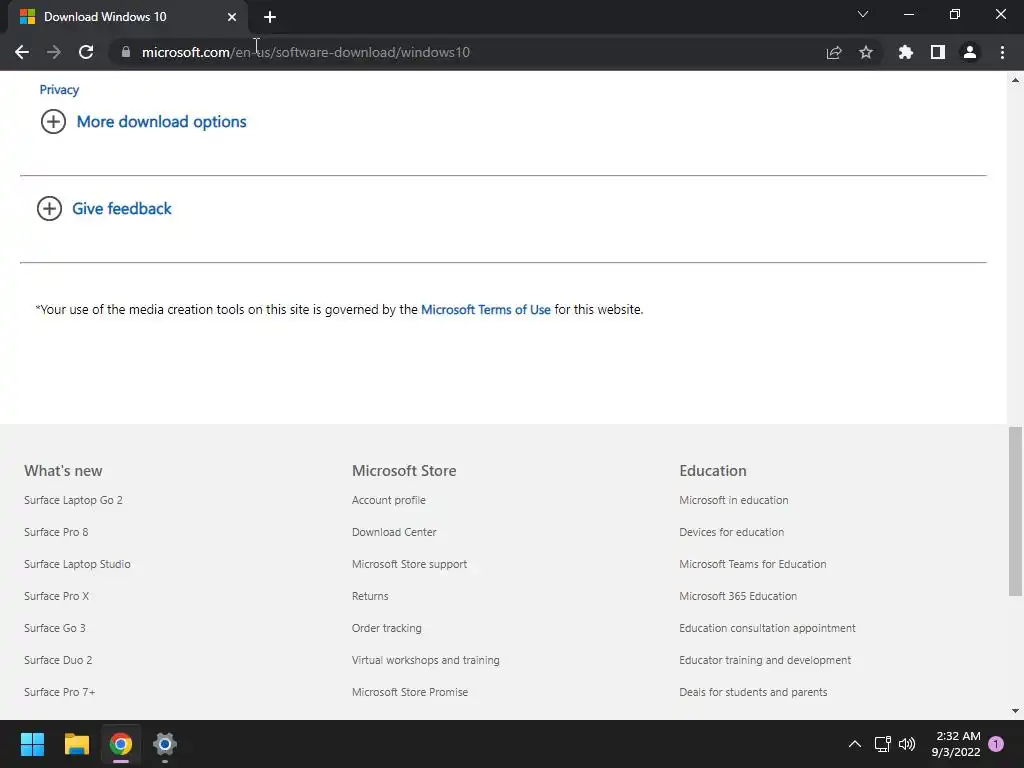Show hidden system tray icons

(x=854, y=744)
